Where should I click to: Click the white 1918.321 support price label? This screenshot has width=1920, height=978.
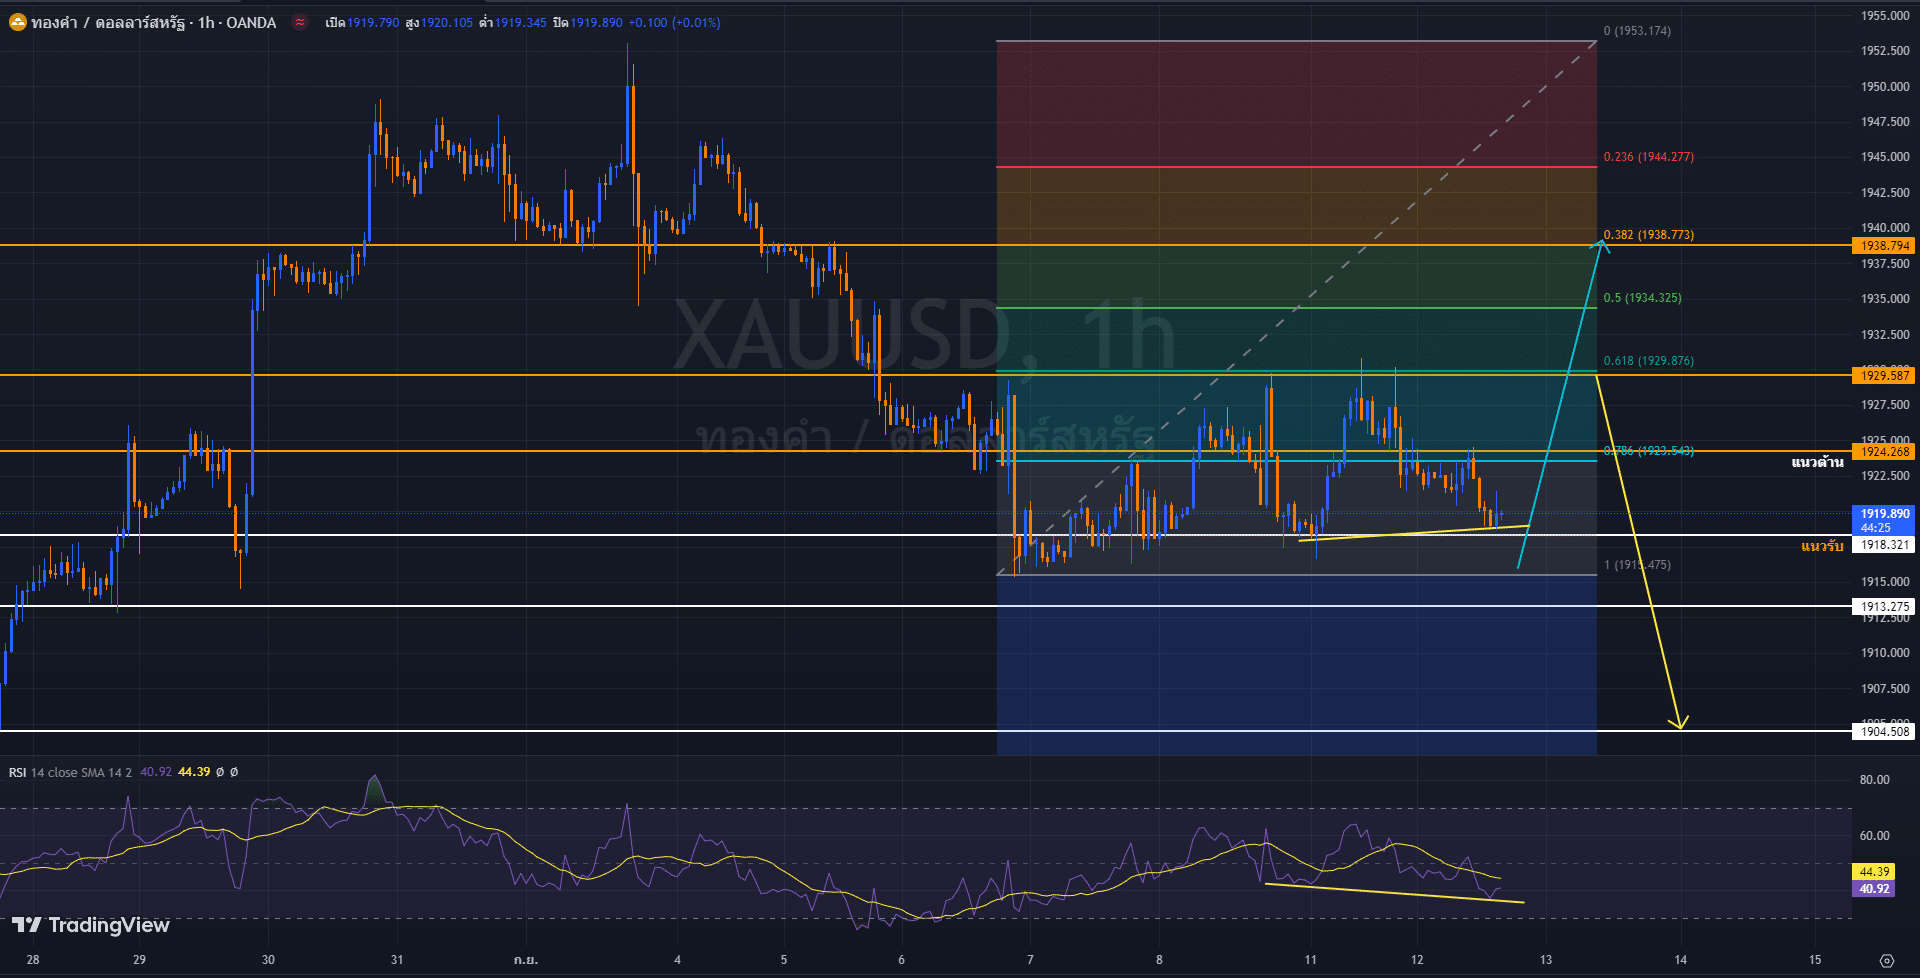coord(1884,545)
